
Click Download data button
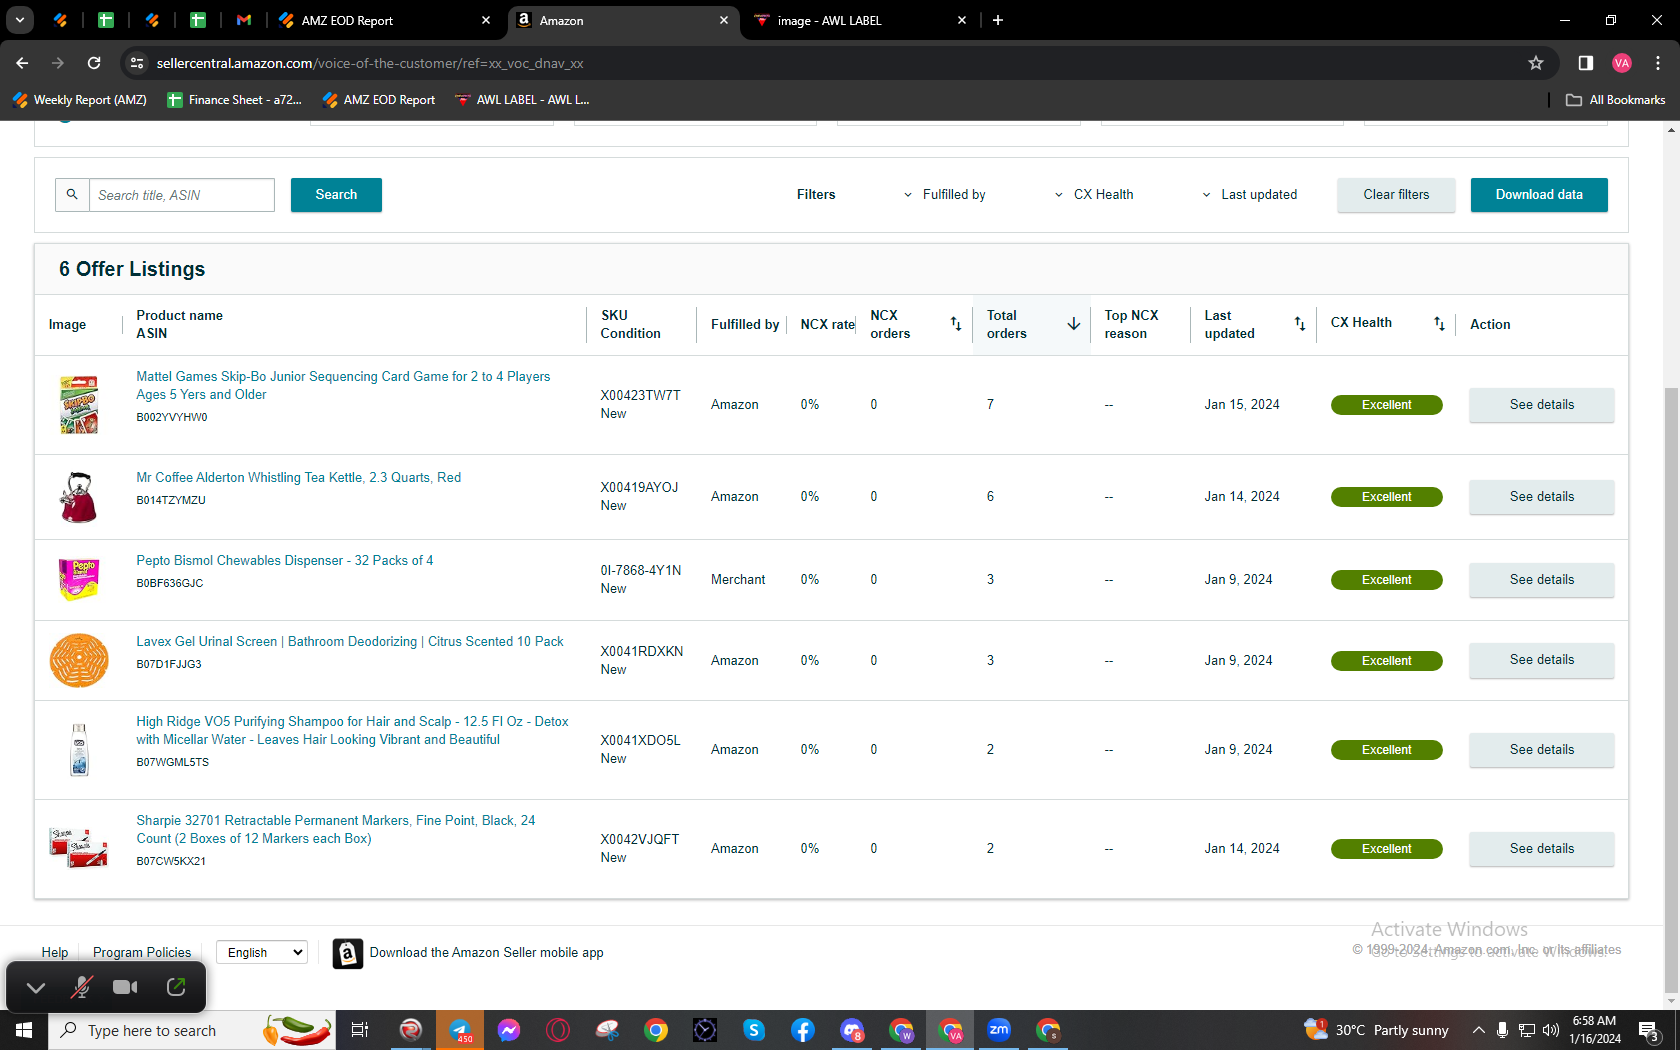pyautogui.click(x=1539, y=195)
